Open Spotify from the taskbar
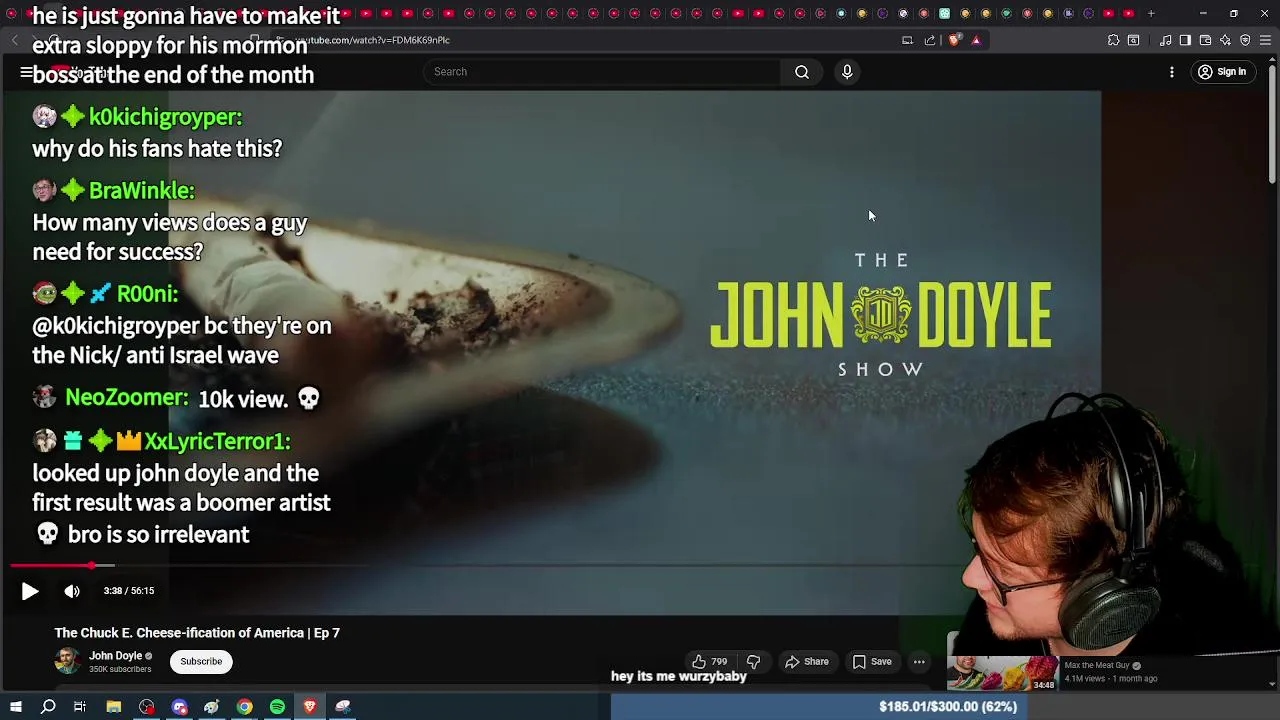This screenshot has width=1280, height=720. pyautogui.click(x=277, y=707)
